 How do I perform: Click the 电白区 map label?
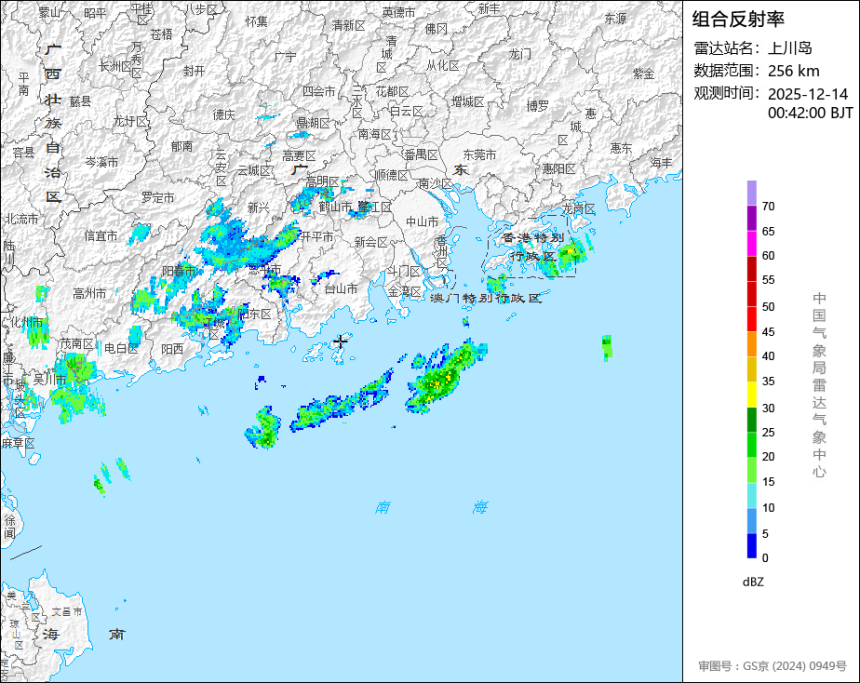(x=121, y=348)
